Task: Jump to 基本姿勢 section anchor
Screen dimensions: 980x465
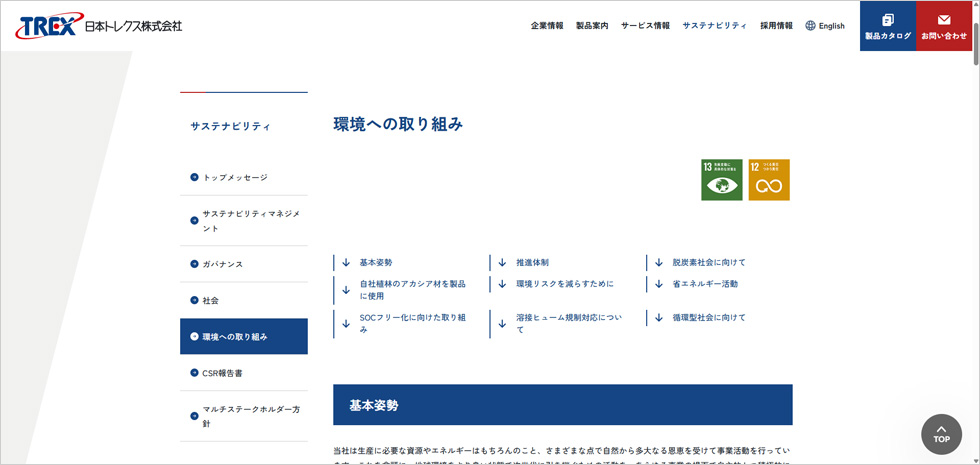Action: point(376,262)
